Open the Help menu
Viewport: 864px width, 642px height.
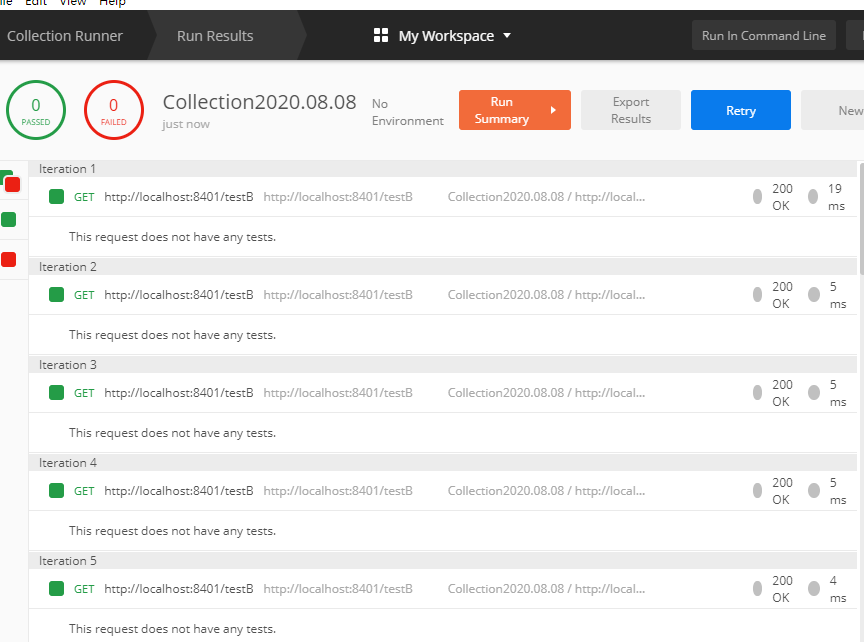[x=112, y=3]
